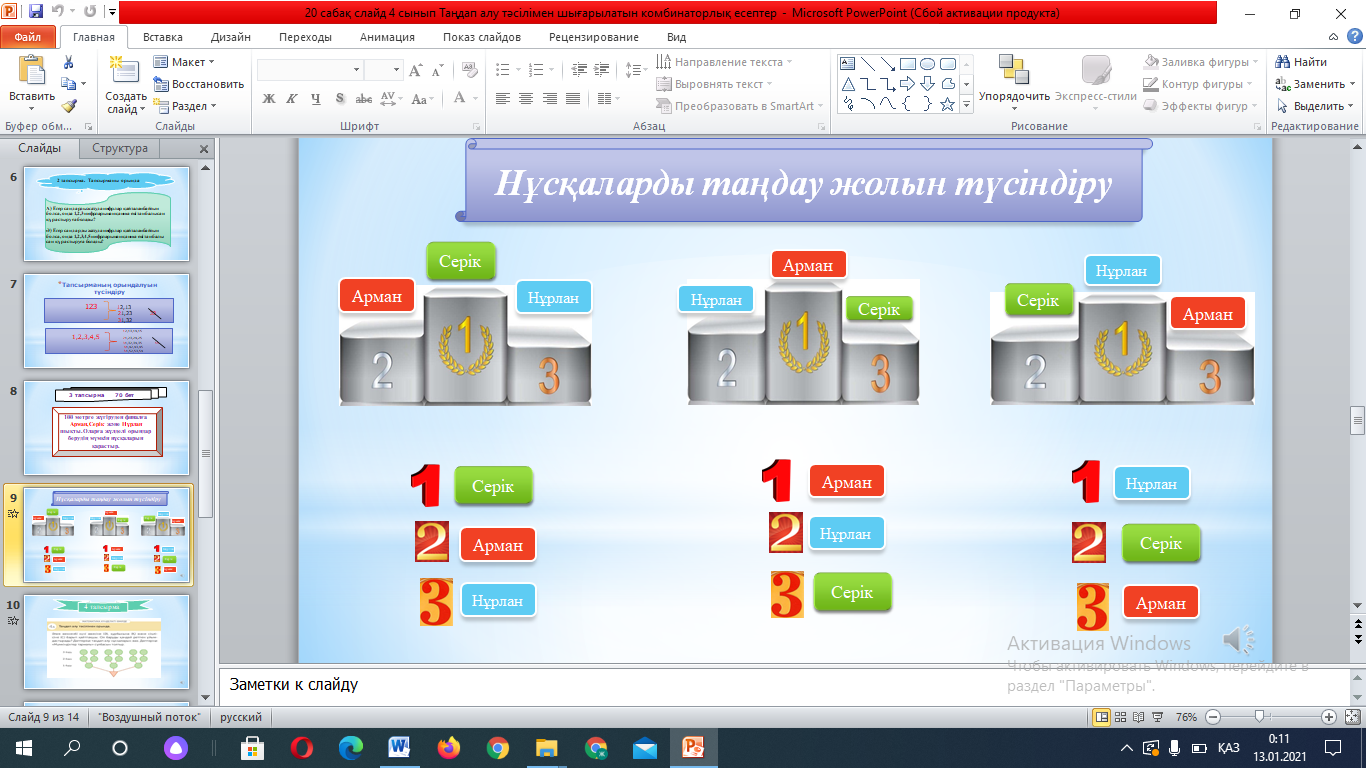Open the font size dropdown
1366x768 pixels.
[x=397, y=70]
